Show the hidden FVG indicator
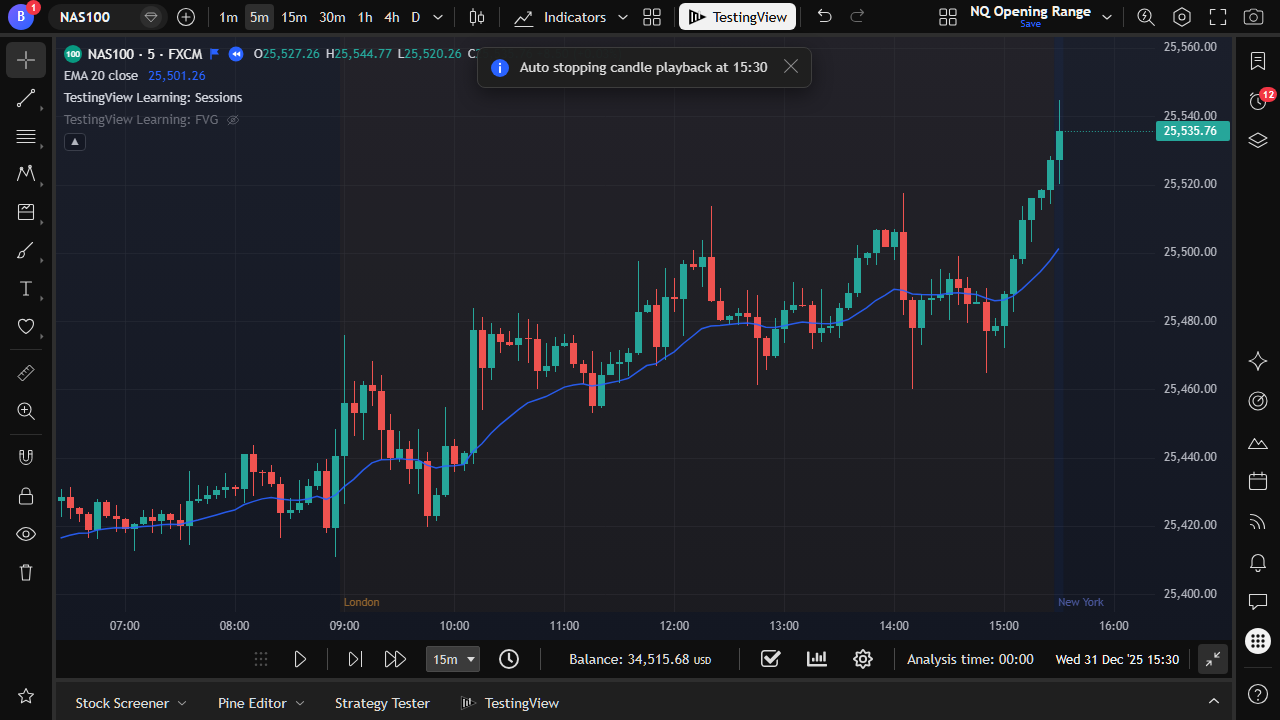This screenshot has width=1280, height=720. tap(233, 120)
